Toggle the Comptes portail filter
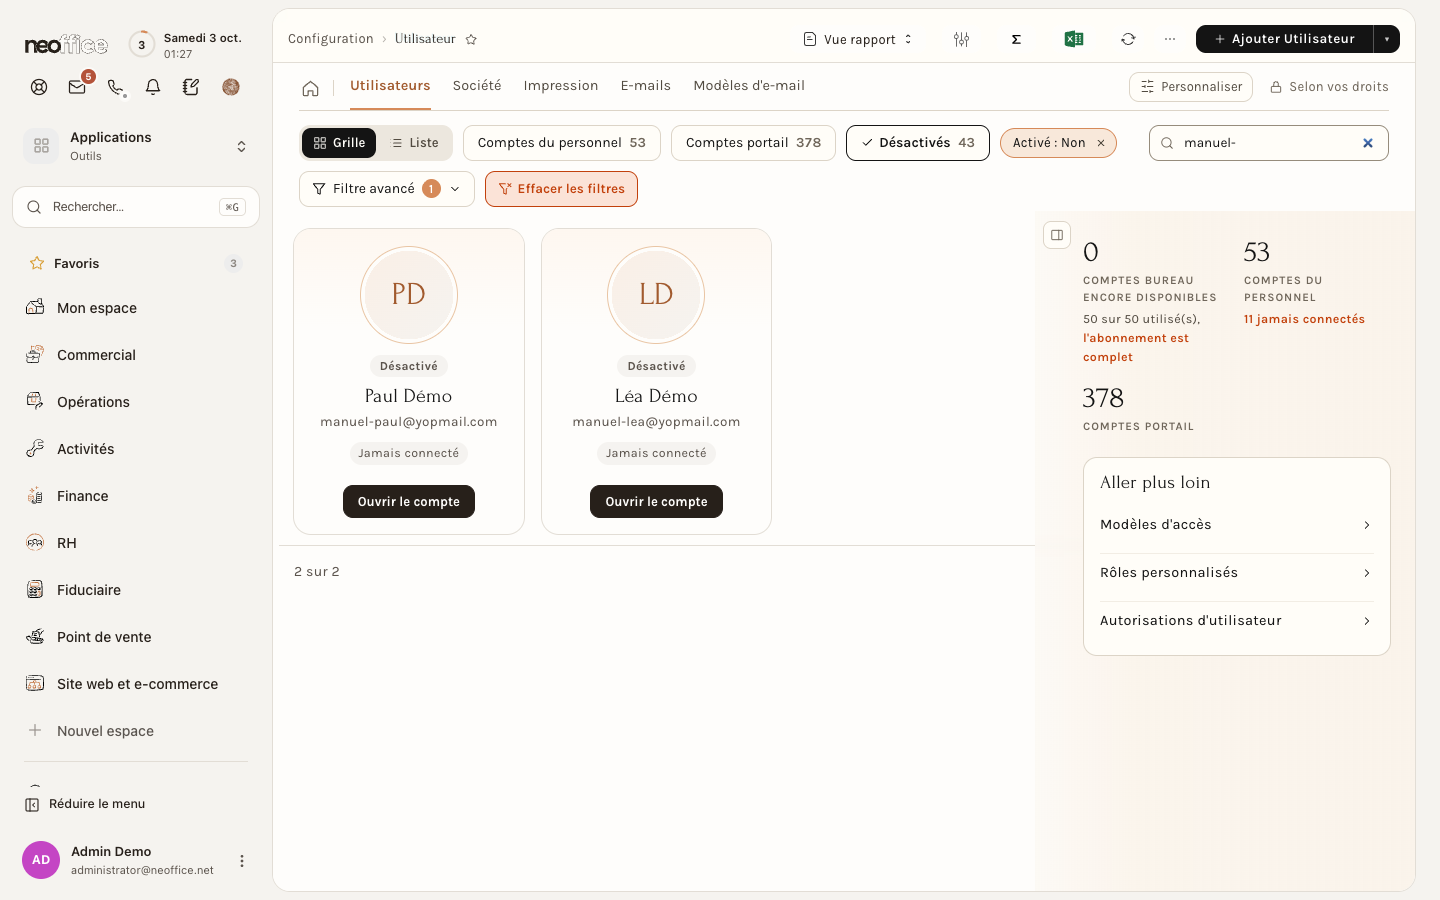The height and width of the screenshot is (900, 1440). (753, 143)
